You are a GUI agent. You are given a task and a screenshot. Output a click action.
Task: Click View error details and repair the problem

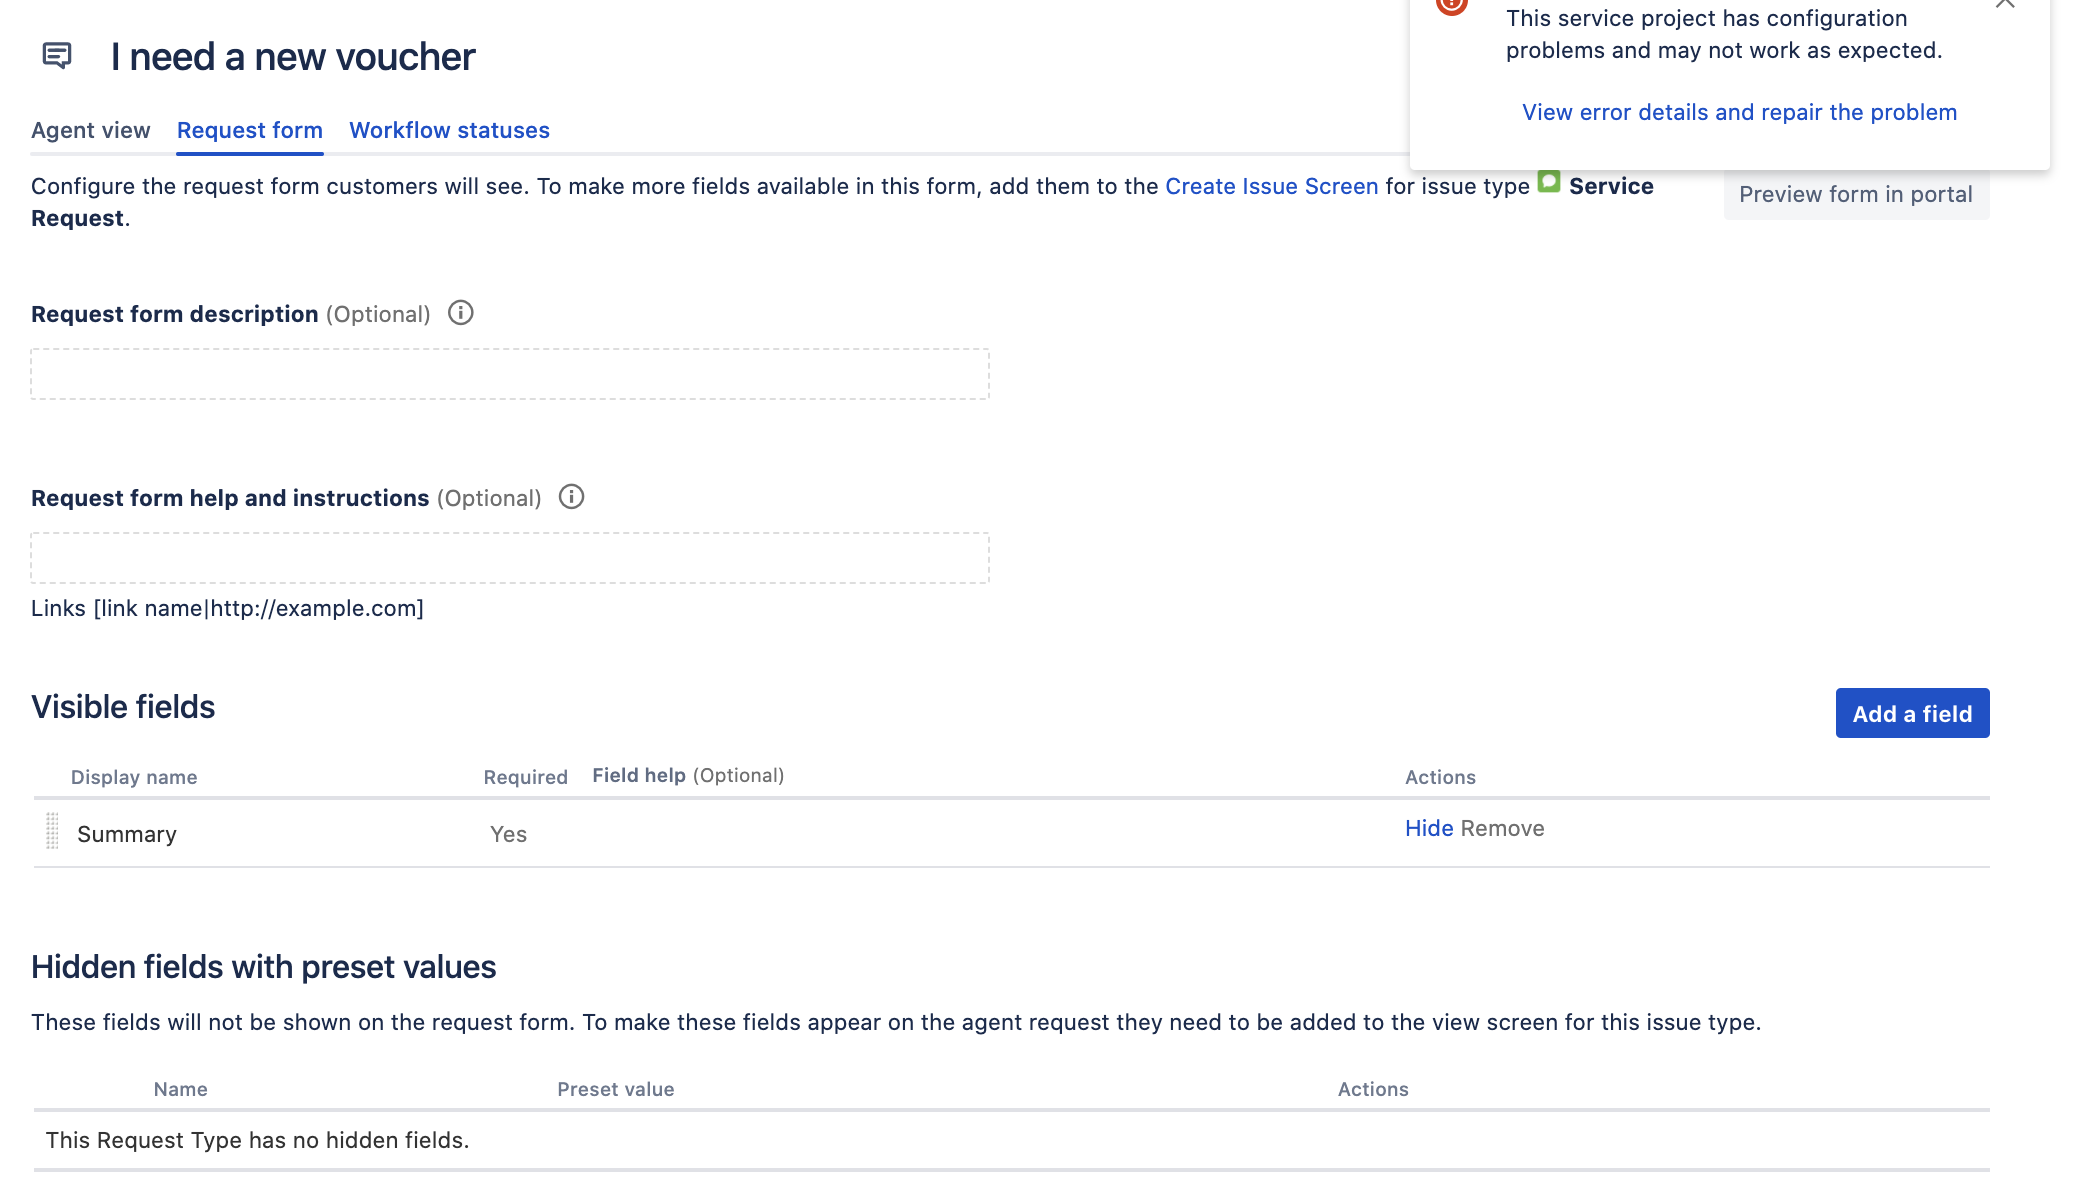click(x=1739, y=112)
